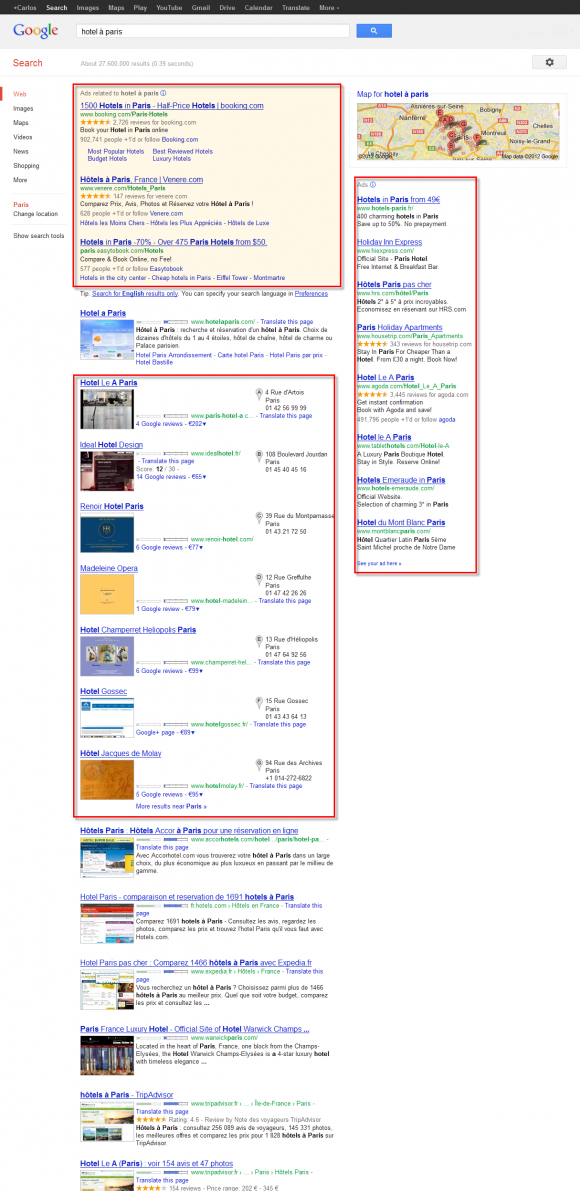Click thumbnail of Hotel Le A Paris result
This screenshot has width=580, height=1191.
[107, 409]
